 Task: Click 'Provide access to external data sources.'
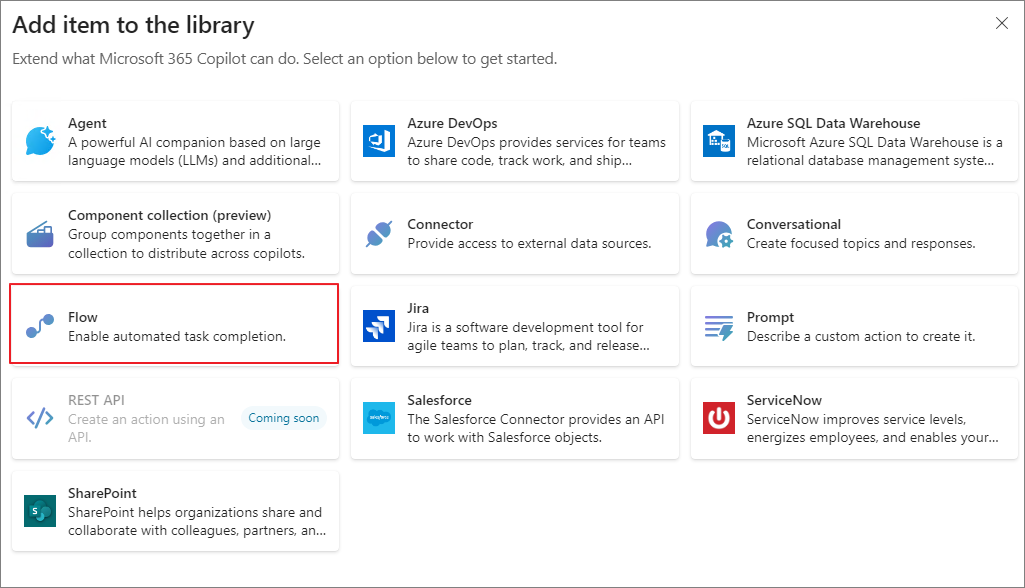point(529,243)
